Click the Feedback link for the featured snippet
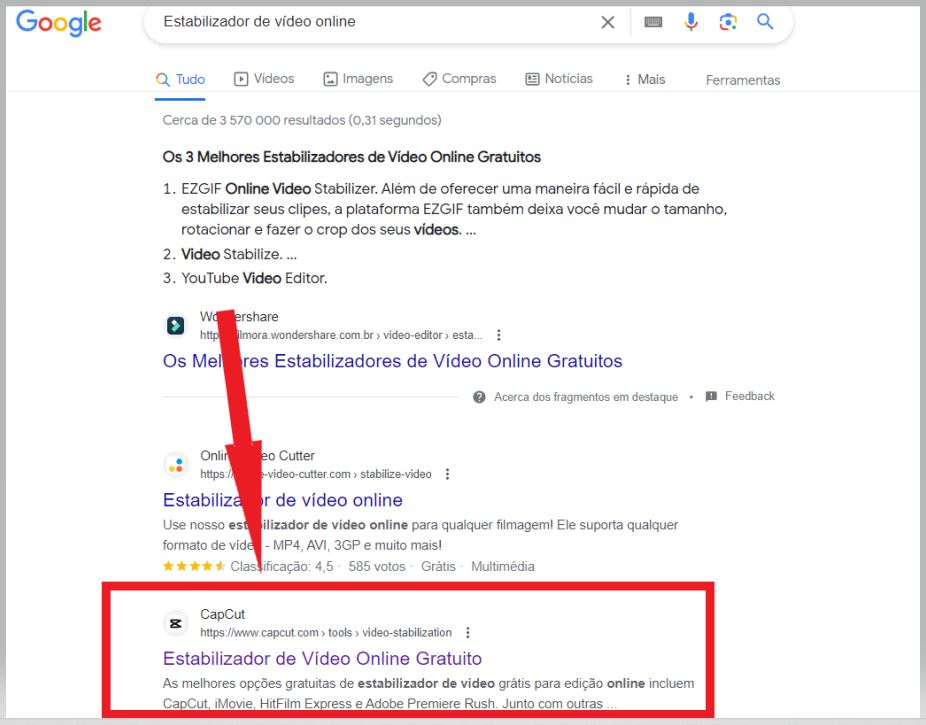The width and height of the screenshot is (926, 725). coord(748,396)
